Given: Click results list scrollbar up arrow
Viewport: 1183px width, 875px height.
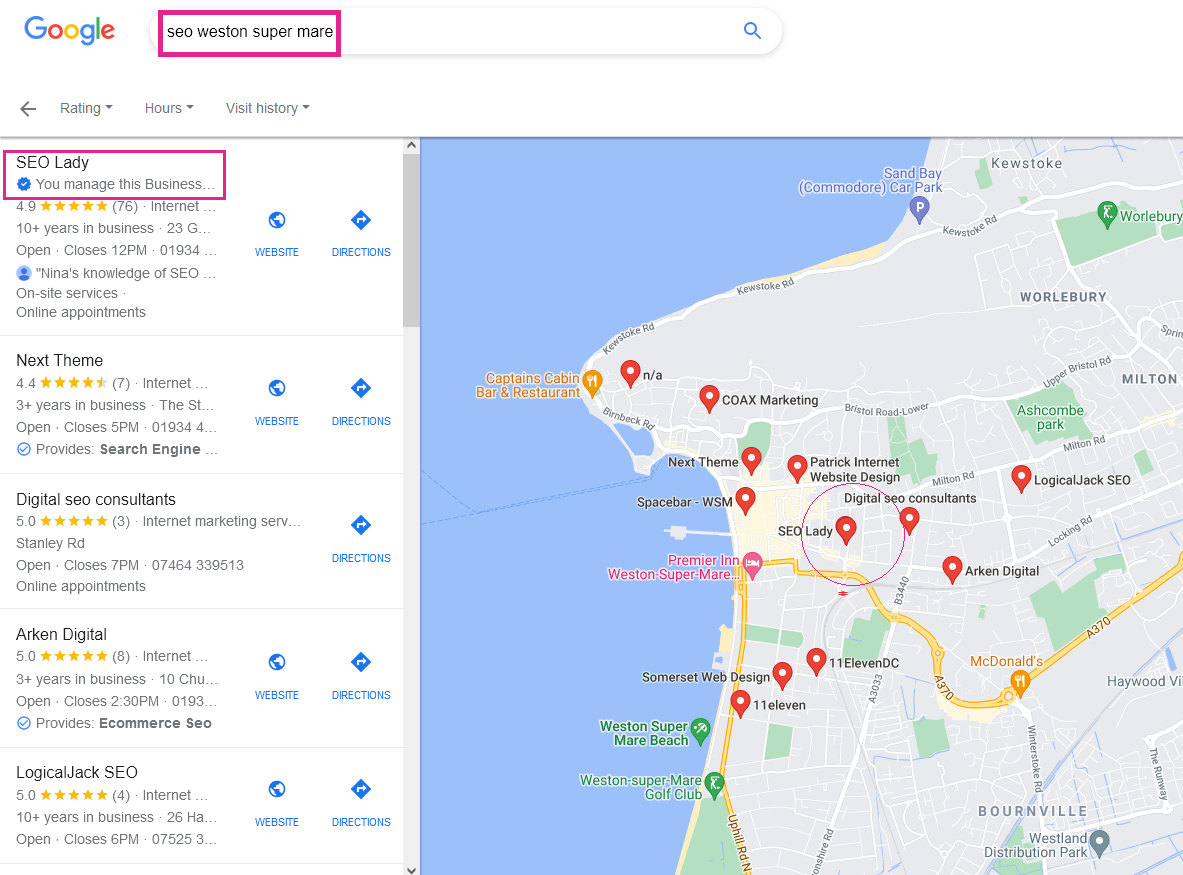Looking at the screenshot, I should click(x=411, y=145).
